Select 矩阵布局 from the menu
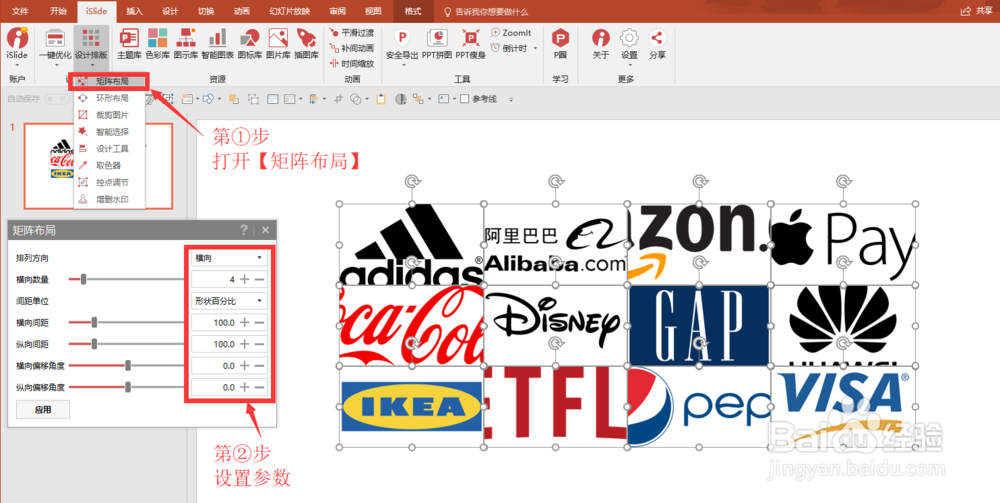The height and width of the screenshot is (503, 1000). pos(111,82)
